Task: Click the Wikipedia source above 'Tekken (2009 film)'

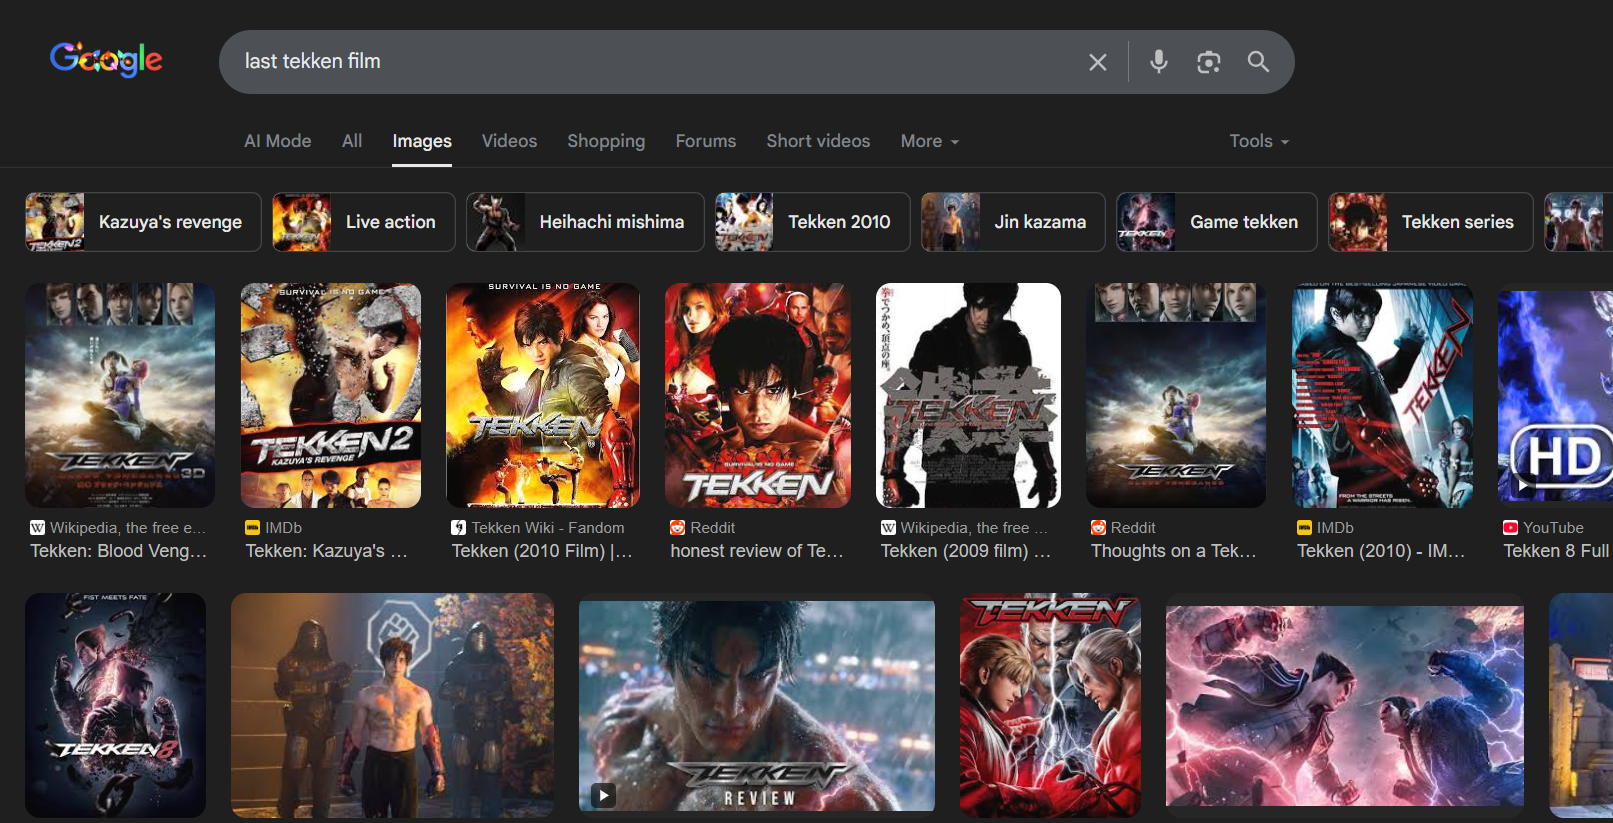Action: pos(965,528)
